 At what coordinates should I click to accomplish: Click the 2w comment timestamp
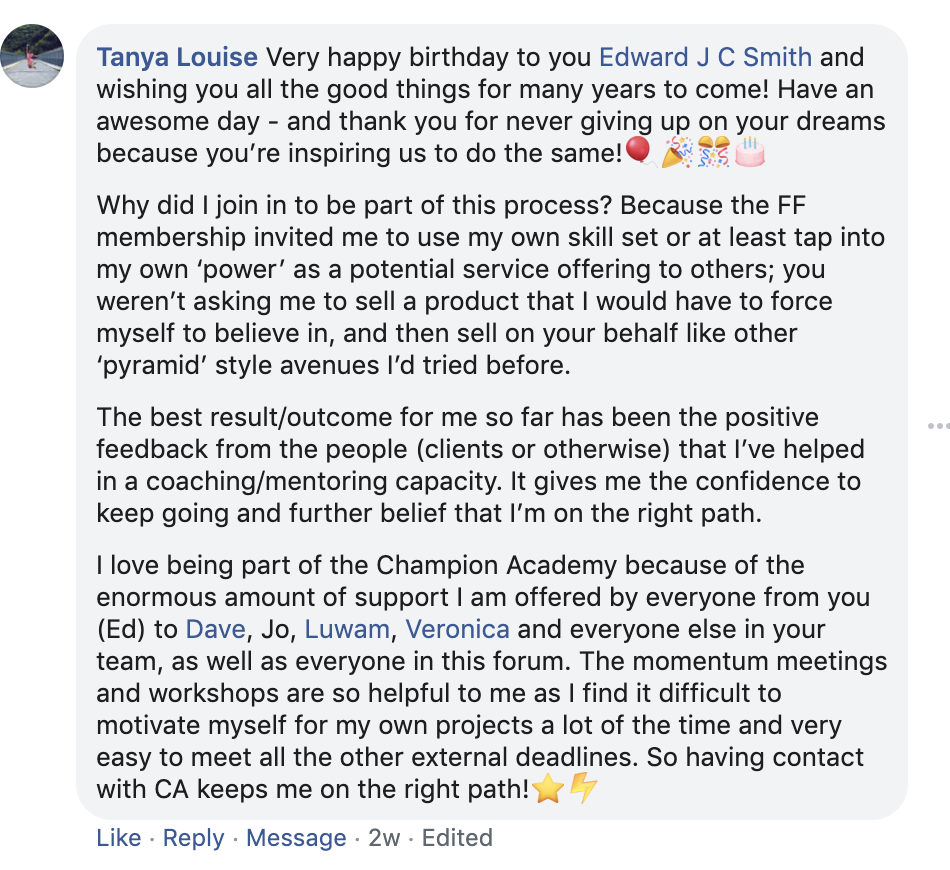tap(384, 838)
